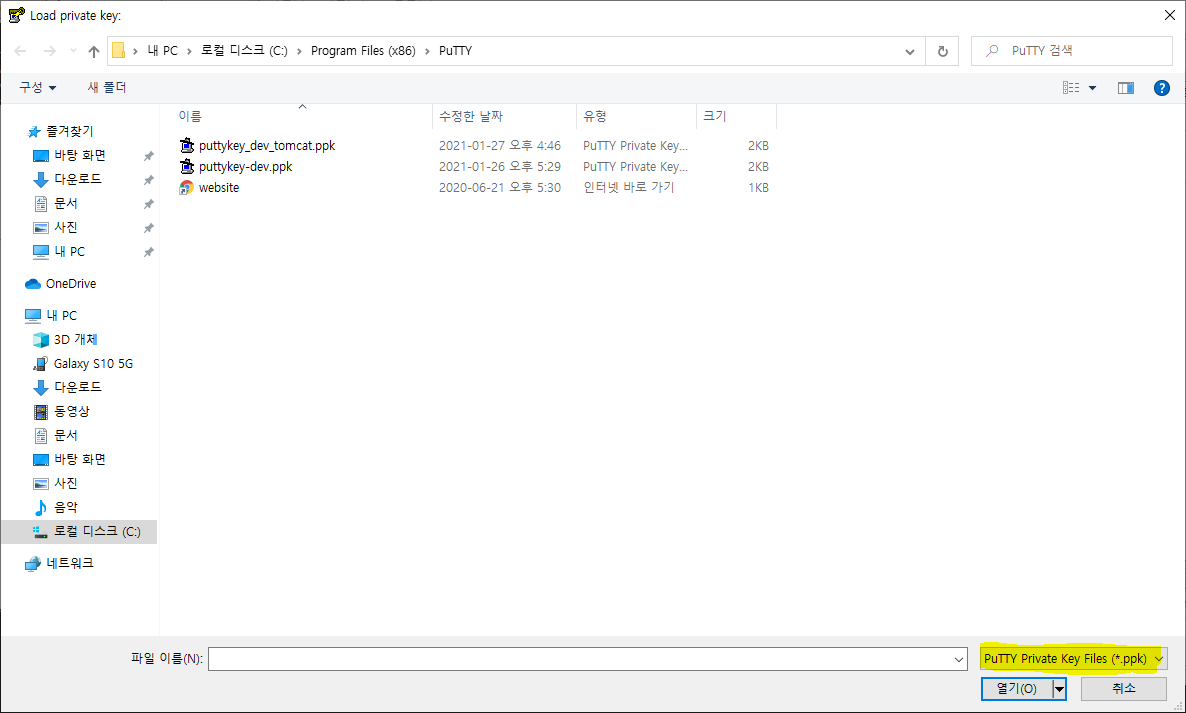1186x713 pixels.
Task: Select 내 PC root in navigation tree
Action: [51, 315]
